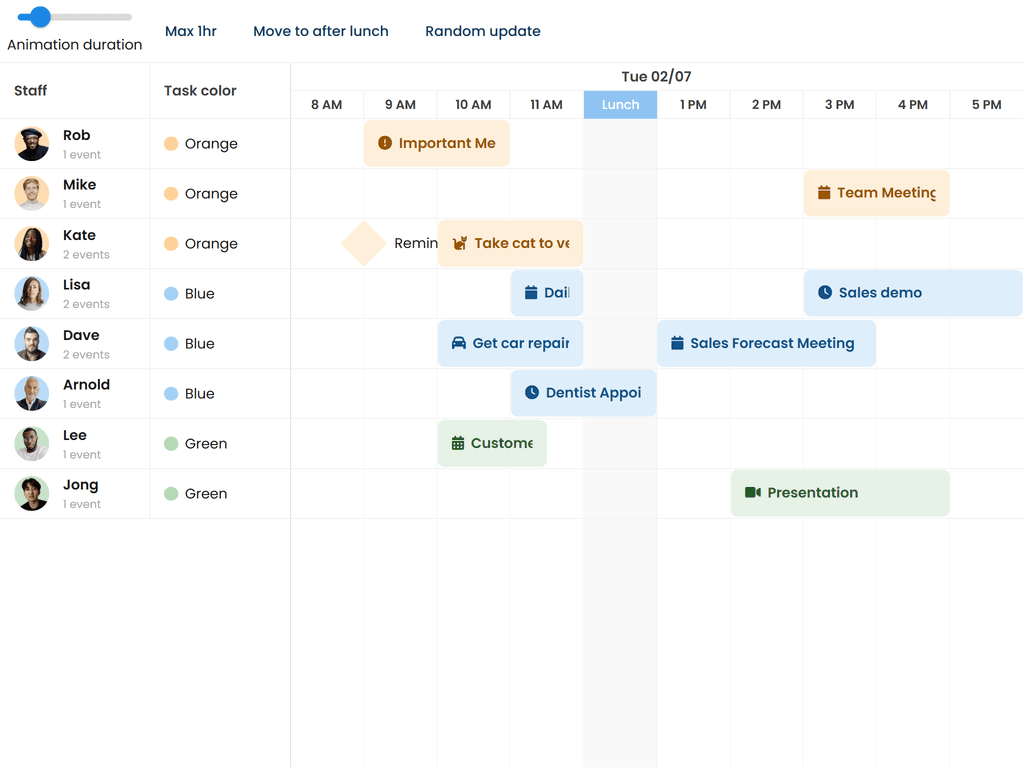The height and width of the screenshot is (768, 1024).
Task: Click Move to after lunch button
Action: click(321, 31)
